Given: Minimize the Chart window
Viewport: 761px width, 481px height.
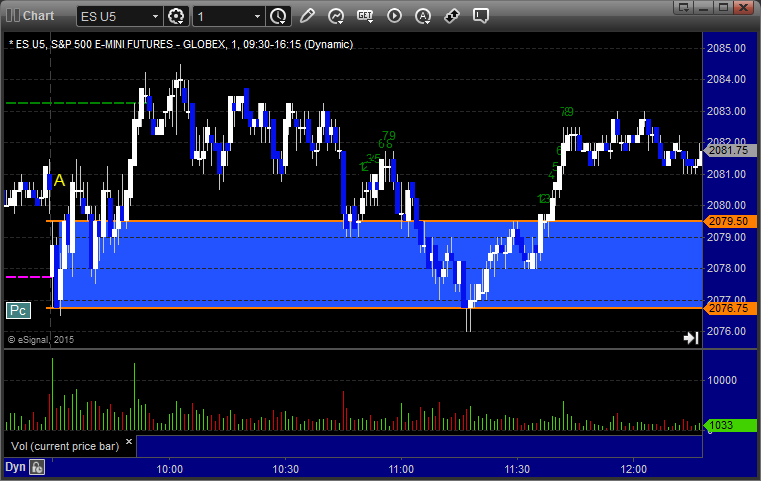Looking at the screenshot, I should click(x=704, y=7).
